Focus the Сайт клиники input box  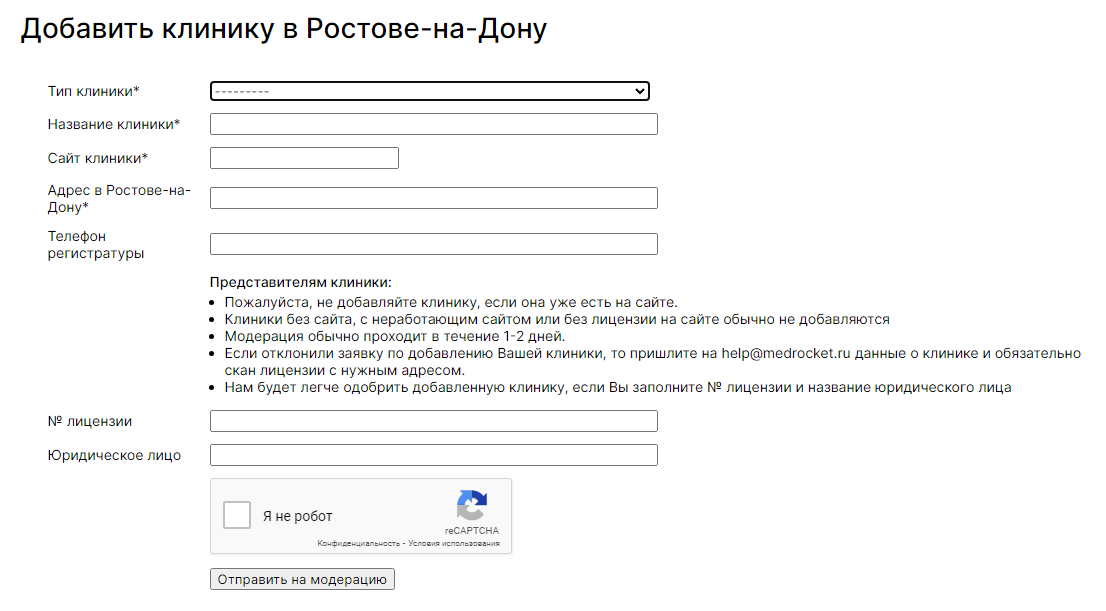point(304,158)
